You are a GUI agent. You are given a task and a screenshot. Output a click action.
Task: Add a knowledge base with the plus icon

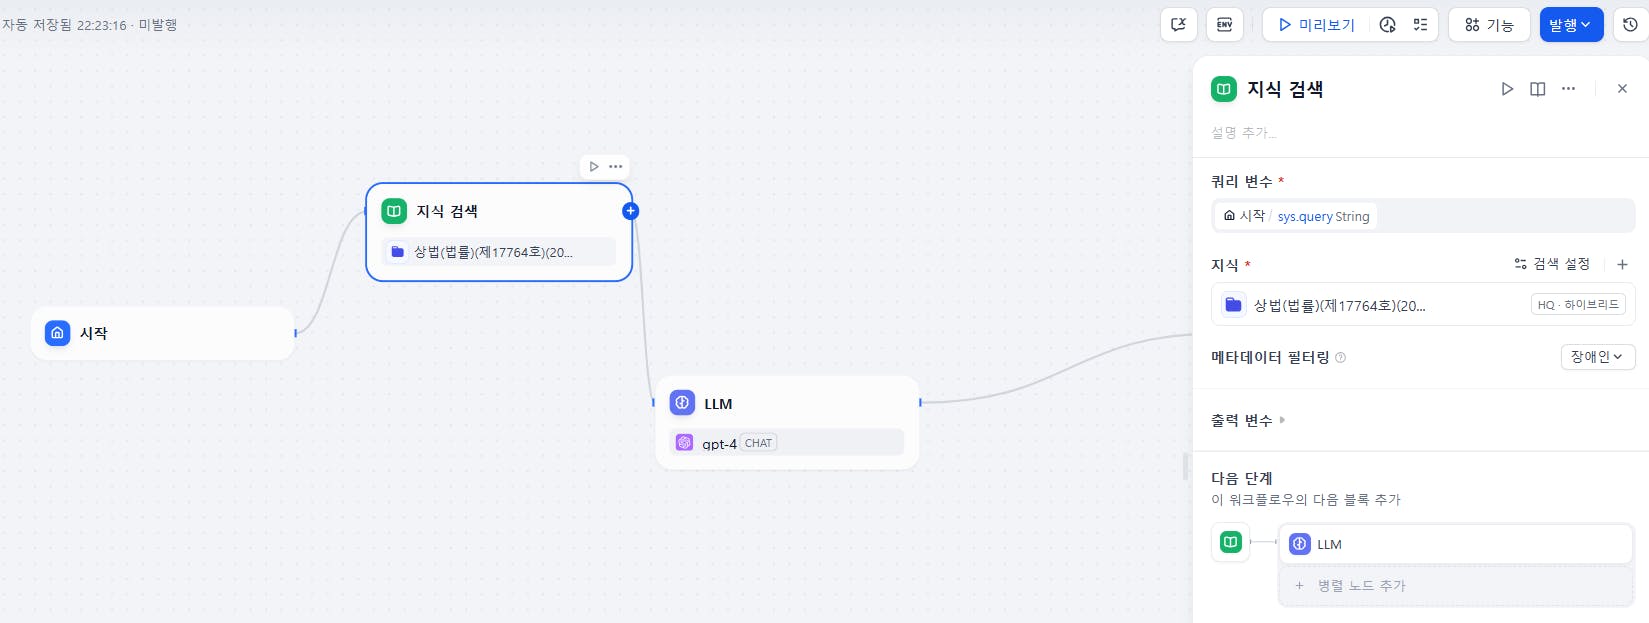pyautogui.click(x=1622, y=264)
